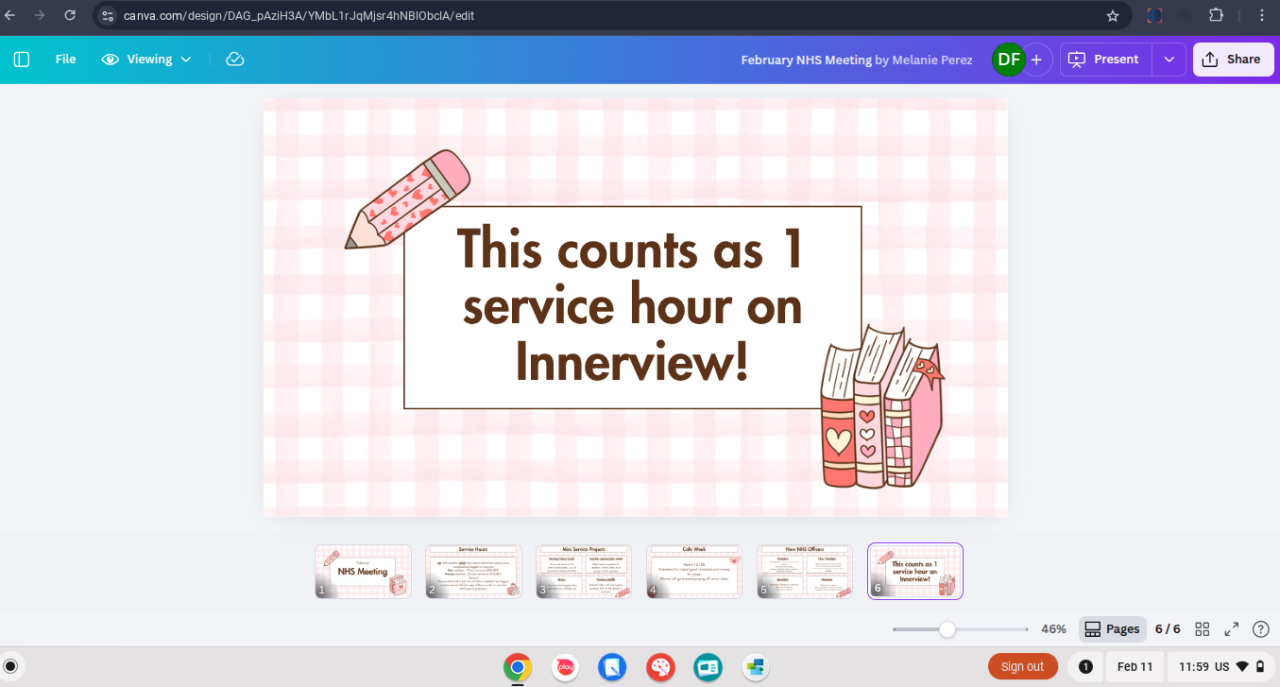Click the pencil illustration on slide
The width and height of the screenshot is (1280, 687).
click(407, 199)
